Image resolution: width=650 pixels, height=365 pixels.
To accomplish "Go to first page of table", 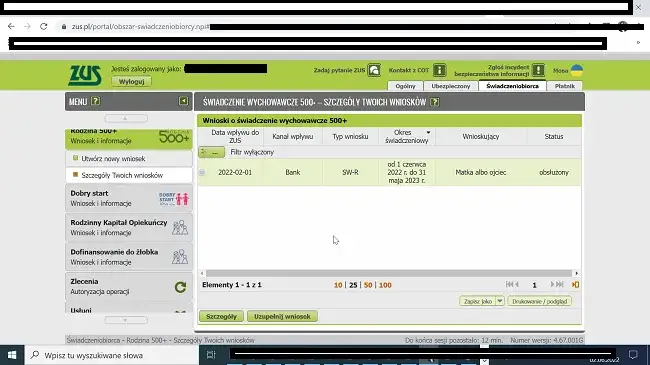I will (509, 285).
